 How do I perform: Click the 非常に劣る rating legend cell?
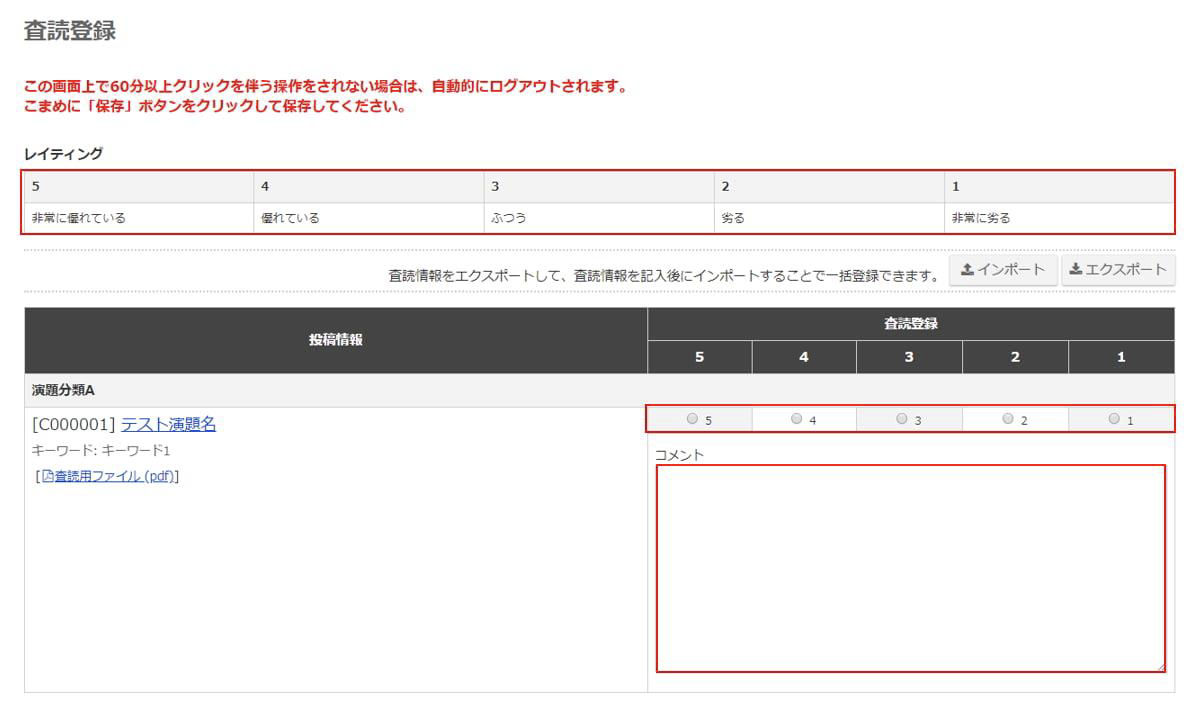(x=980, y=218)
